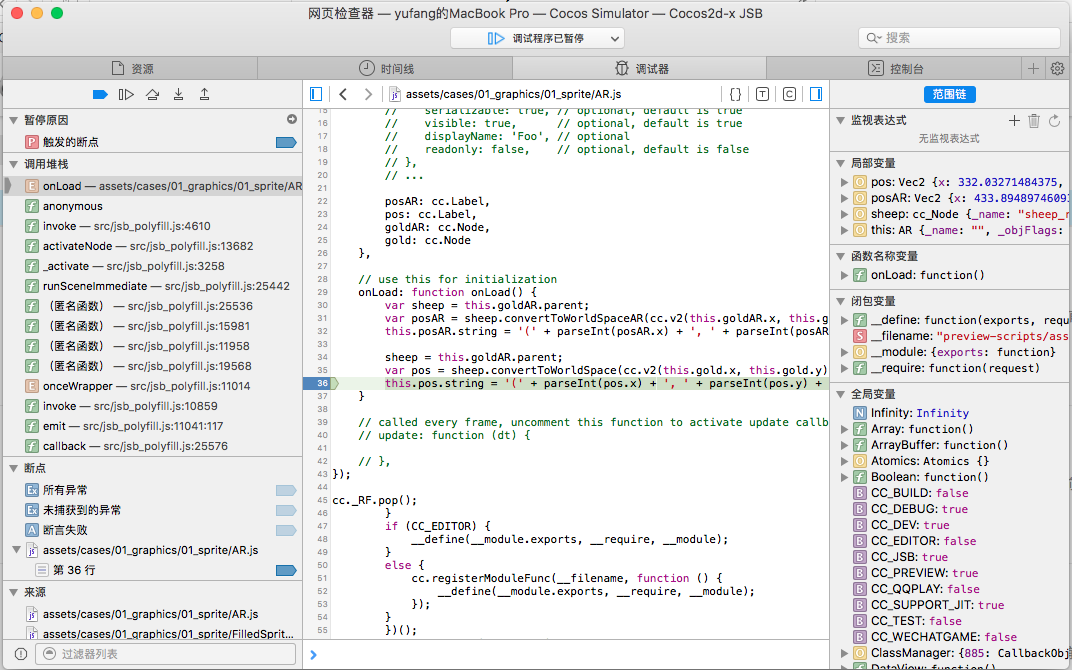The width and height of the screenshot is (1072, 670).
Task: Select callback — src/jsb_polyfill.js:25576 frame
Action: tap(153, 446)
